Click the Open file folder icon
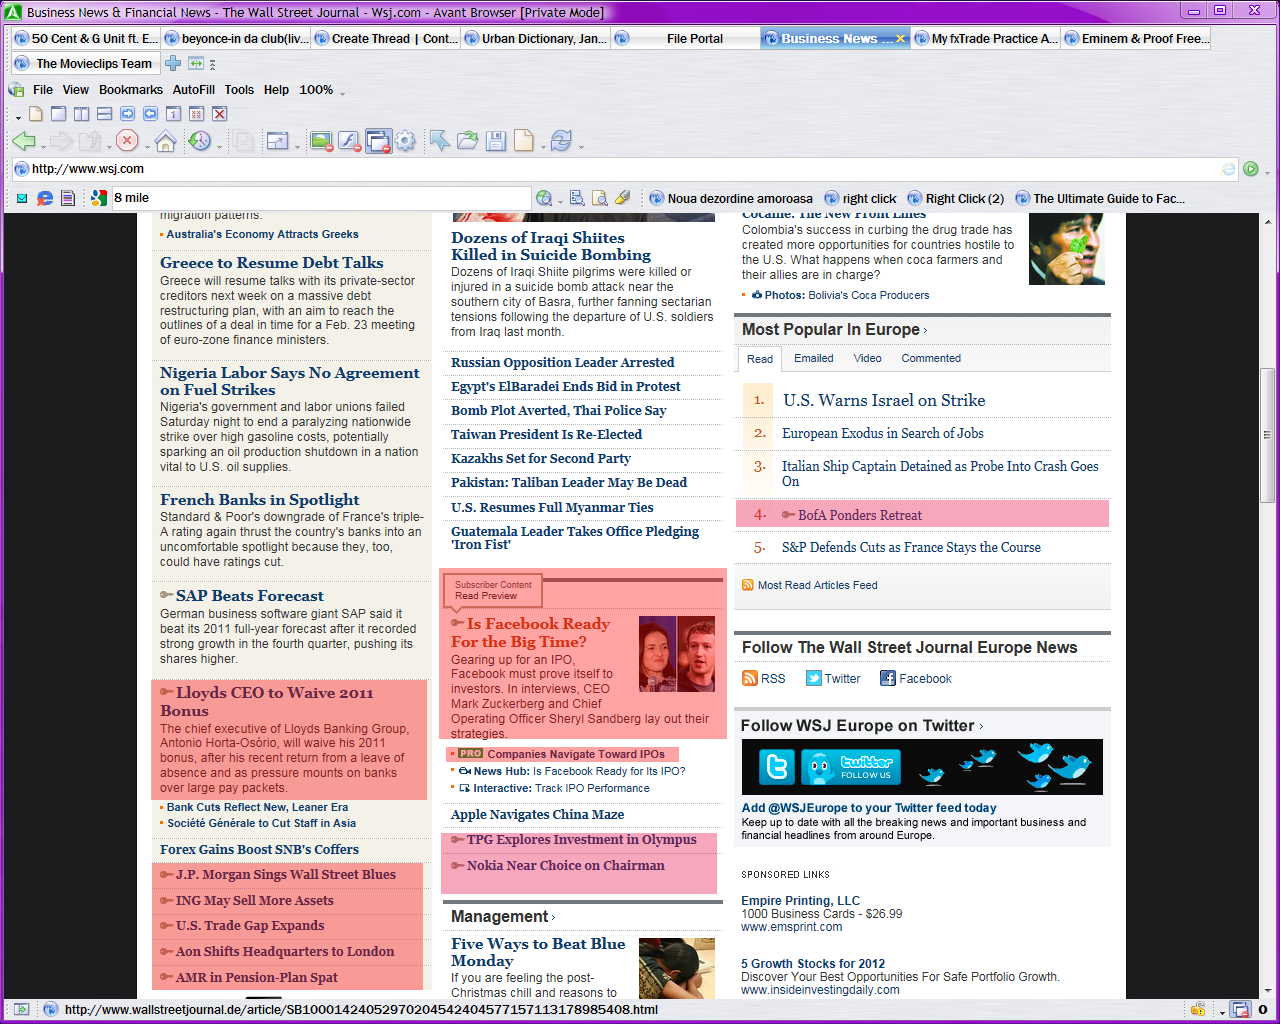Image resolution: width=1280 pixels, height=1024 pixels. tap(467, 141)
